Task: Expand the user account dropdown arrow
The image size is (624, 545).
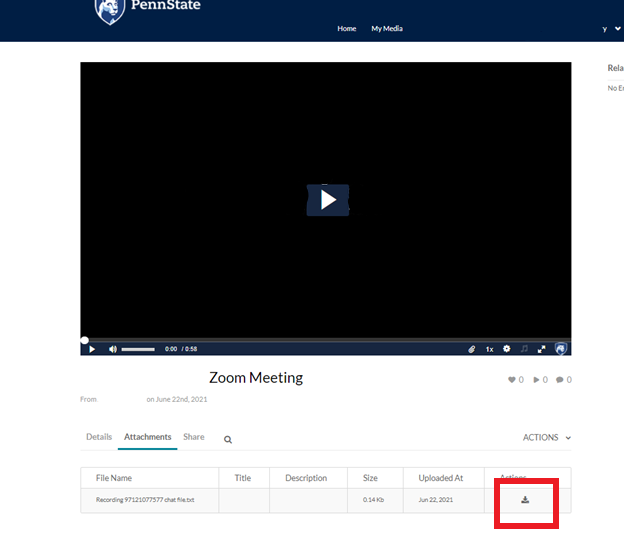Action: pyautogui.click(x=618, y=28)
